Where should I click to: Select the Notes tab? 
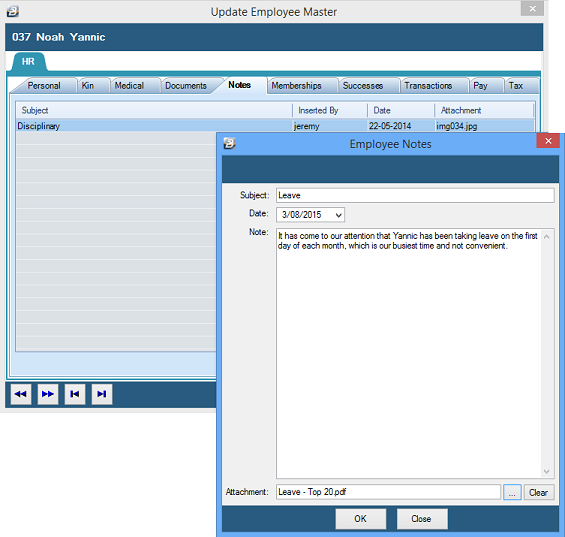tap(240, 85)
